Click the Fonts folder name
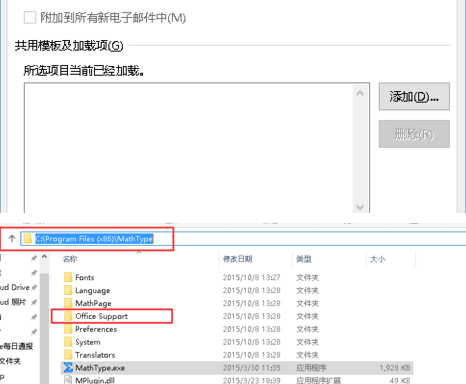Viewport: 466px width, 384px height. (85, 277)
